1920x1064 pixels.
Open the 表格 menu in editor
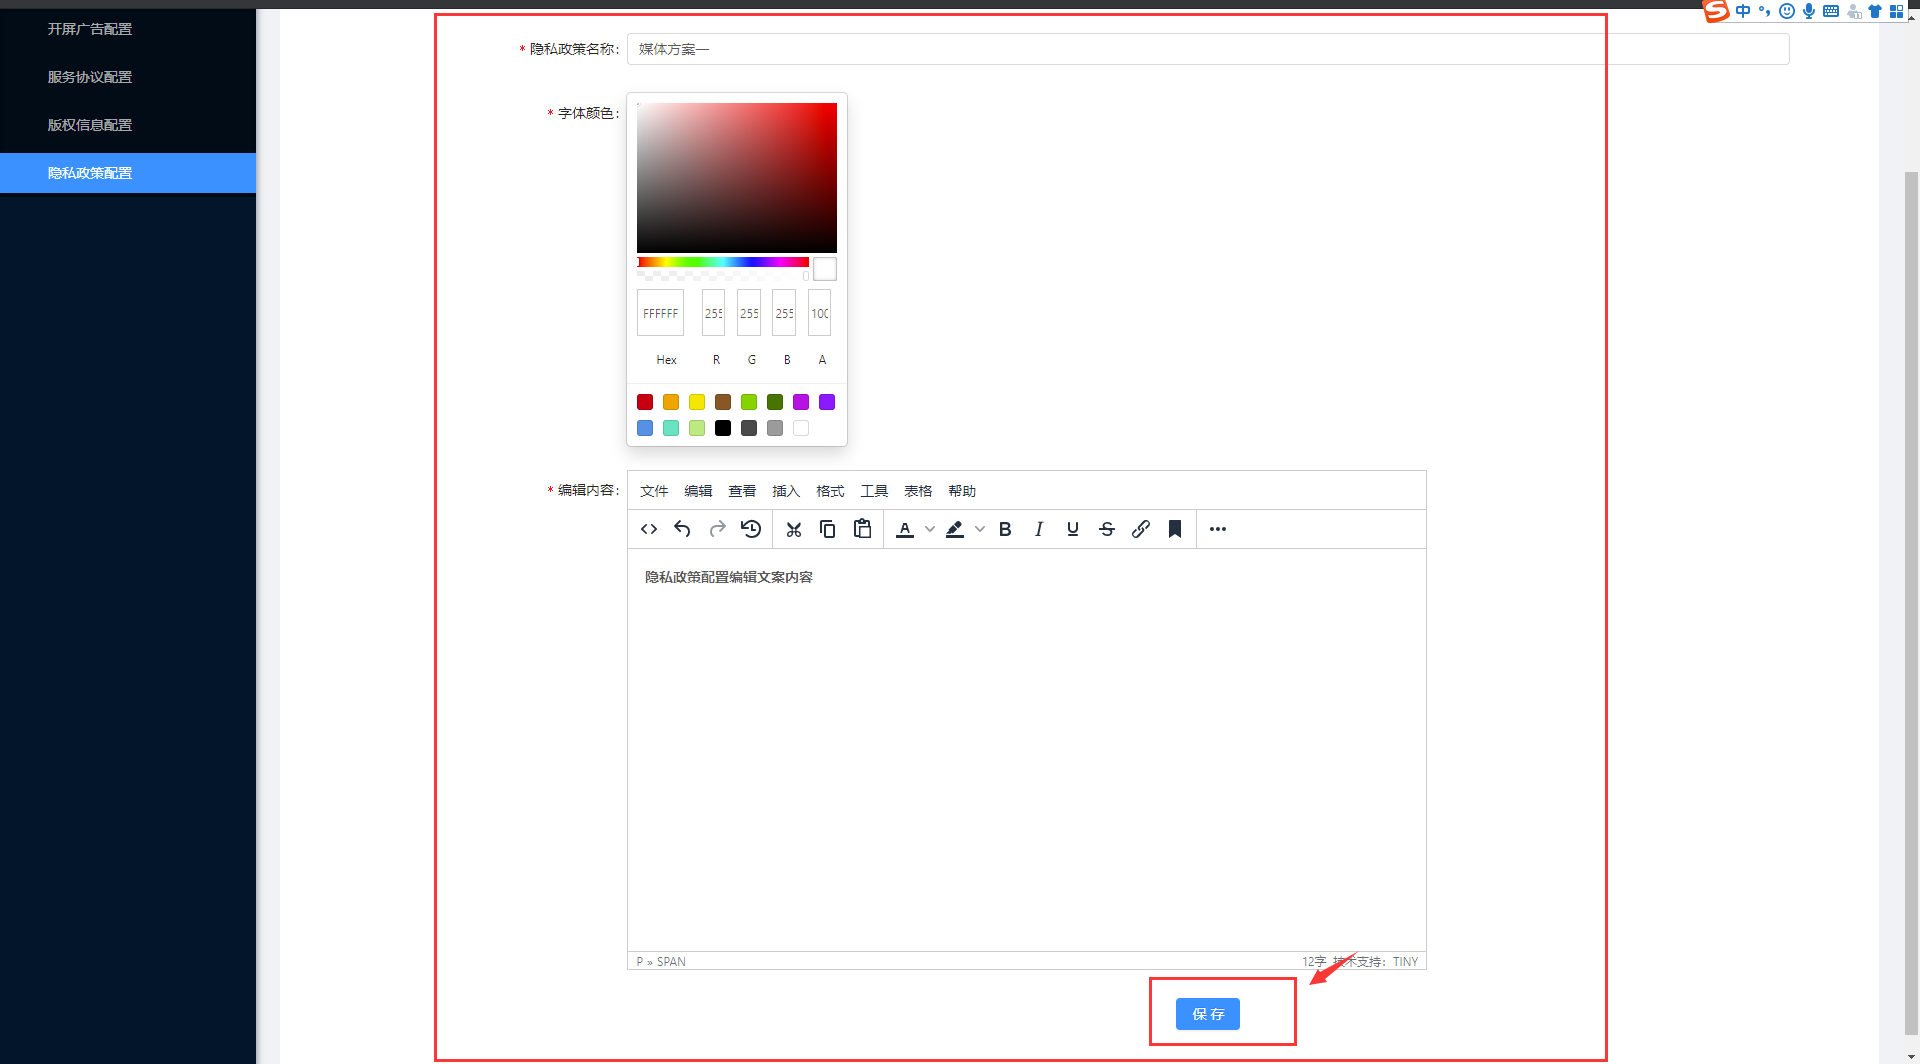[918, 491]
